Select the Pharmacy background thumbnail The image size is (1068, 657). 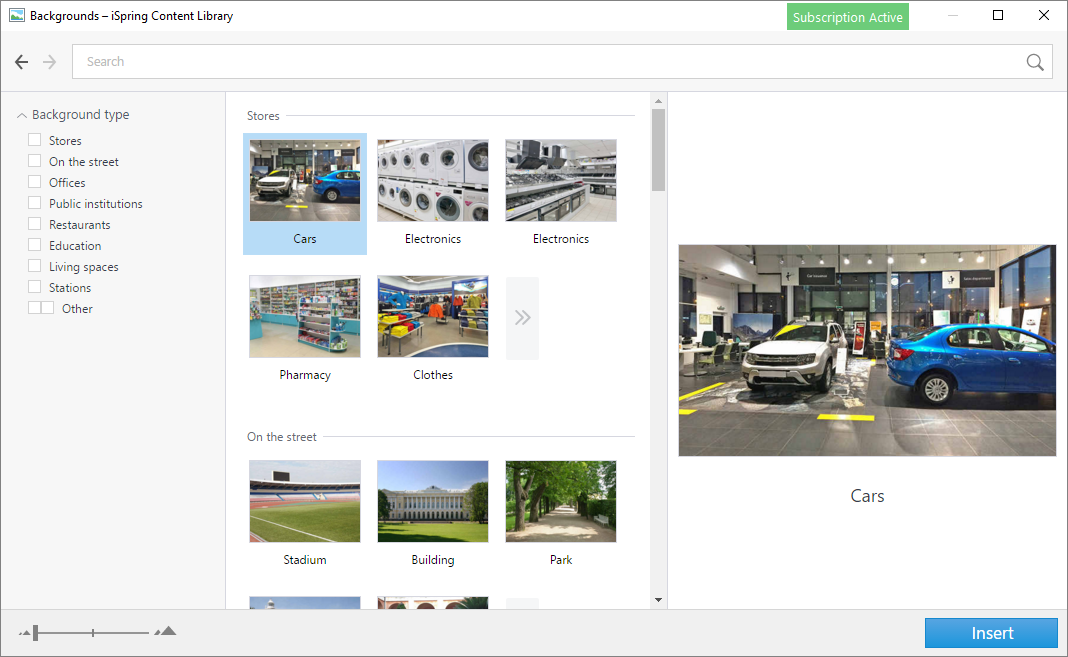click(x=305, y=317)
